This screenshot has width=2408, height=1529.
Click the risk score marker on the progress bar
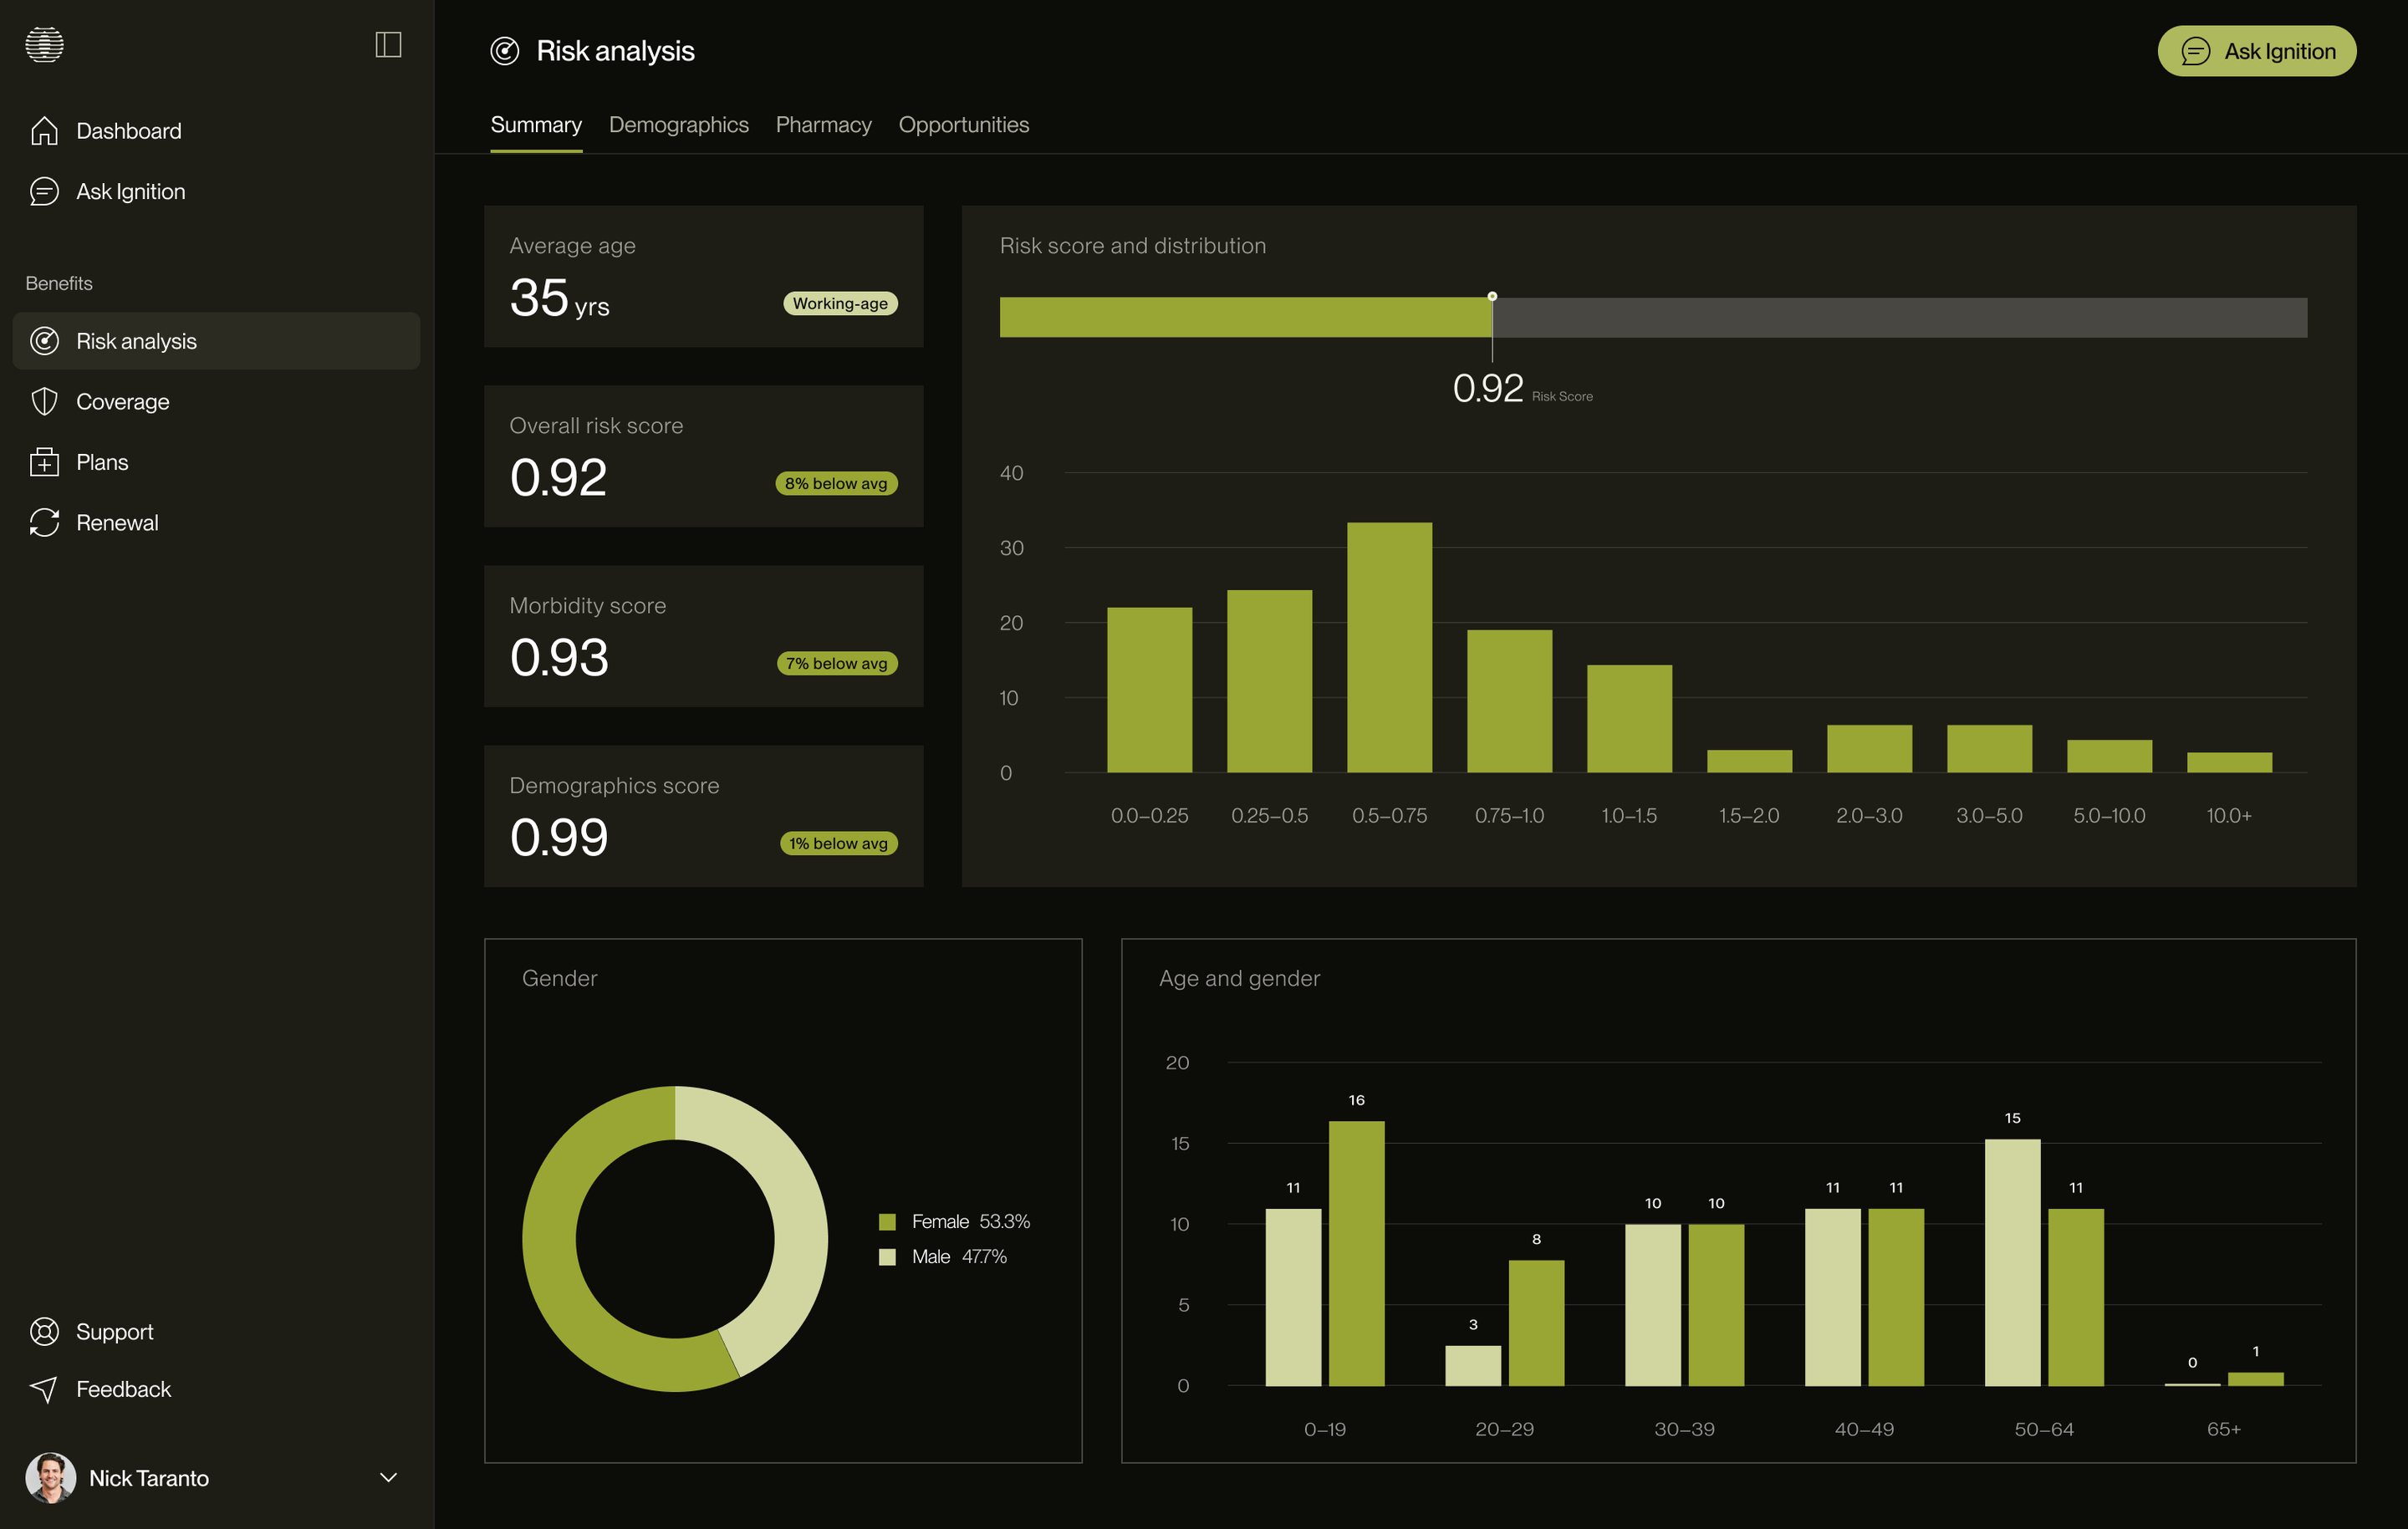(1492, 297)
